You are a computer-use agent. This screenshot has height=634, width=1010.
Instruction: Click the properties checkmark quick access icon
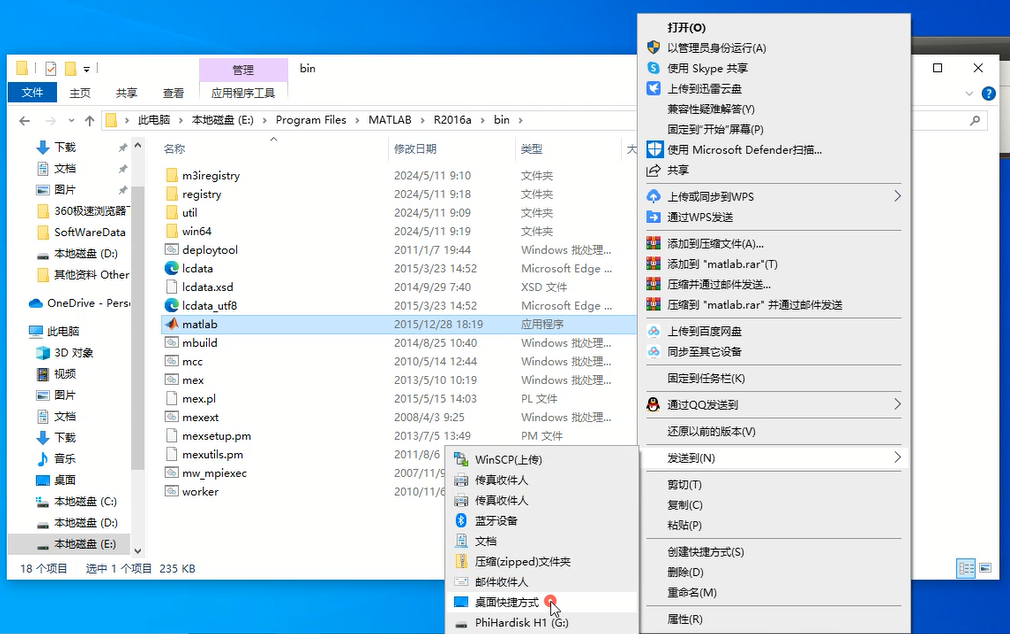51,68
